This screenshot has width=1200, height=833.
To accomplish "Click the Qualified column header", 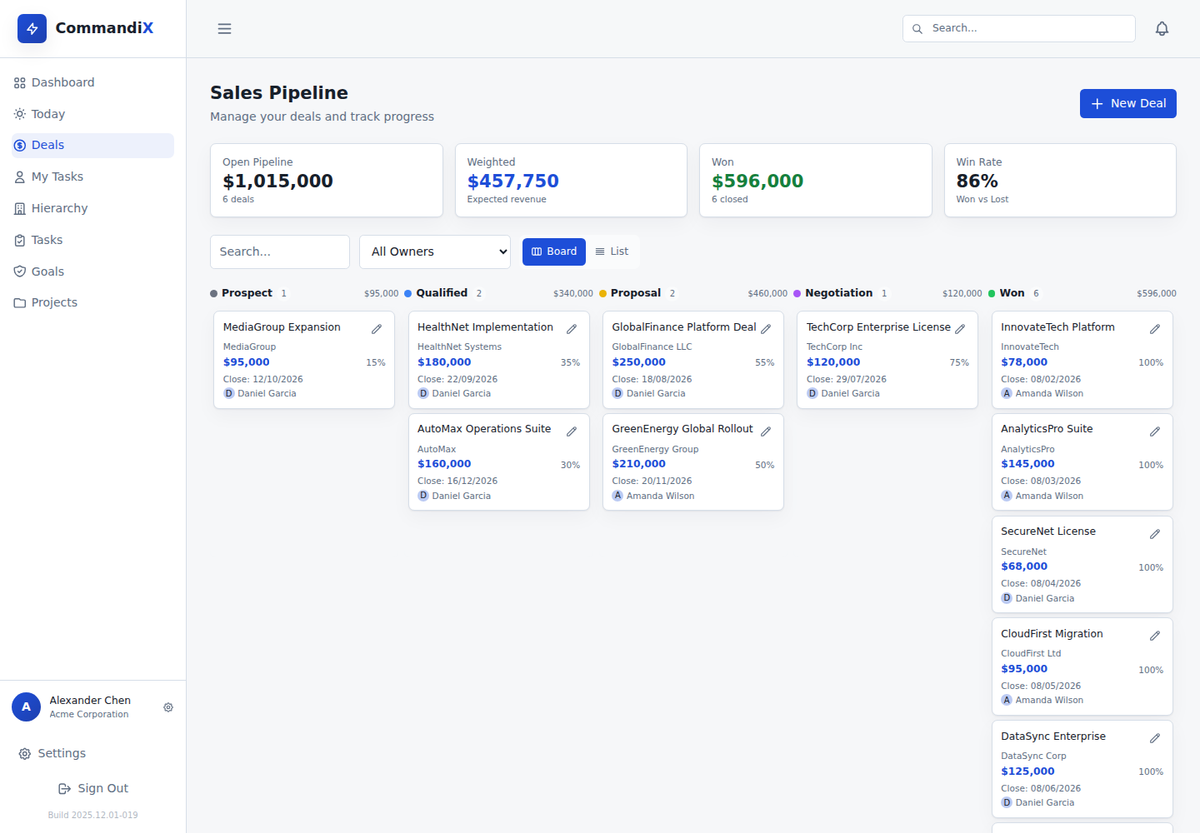I will pyautogui.click(x=499, y=293).
